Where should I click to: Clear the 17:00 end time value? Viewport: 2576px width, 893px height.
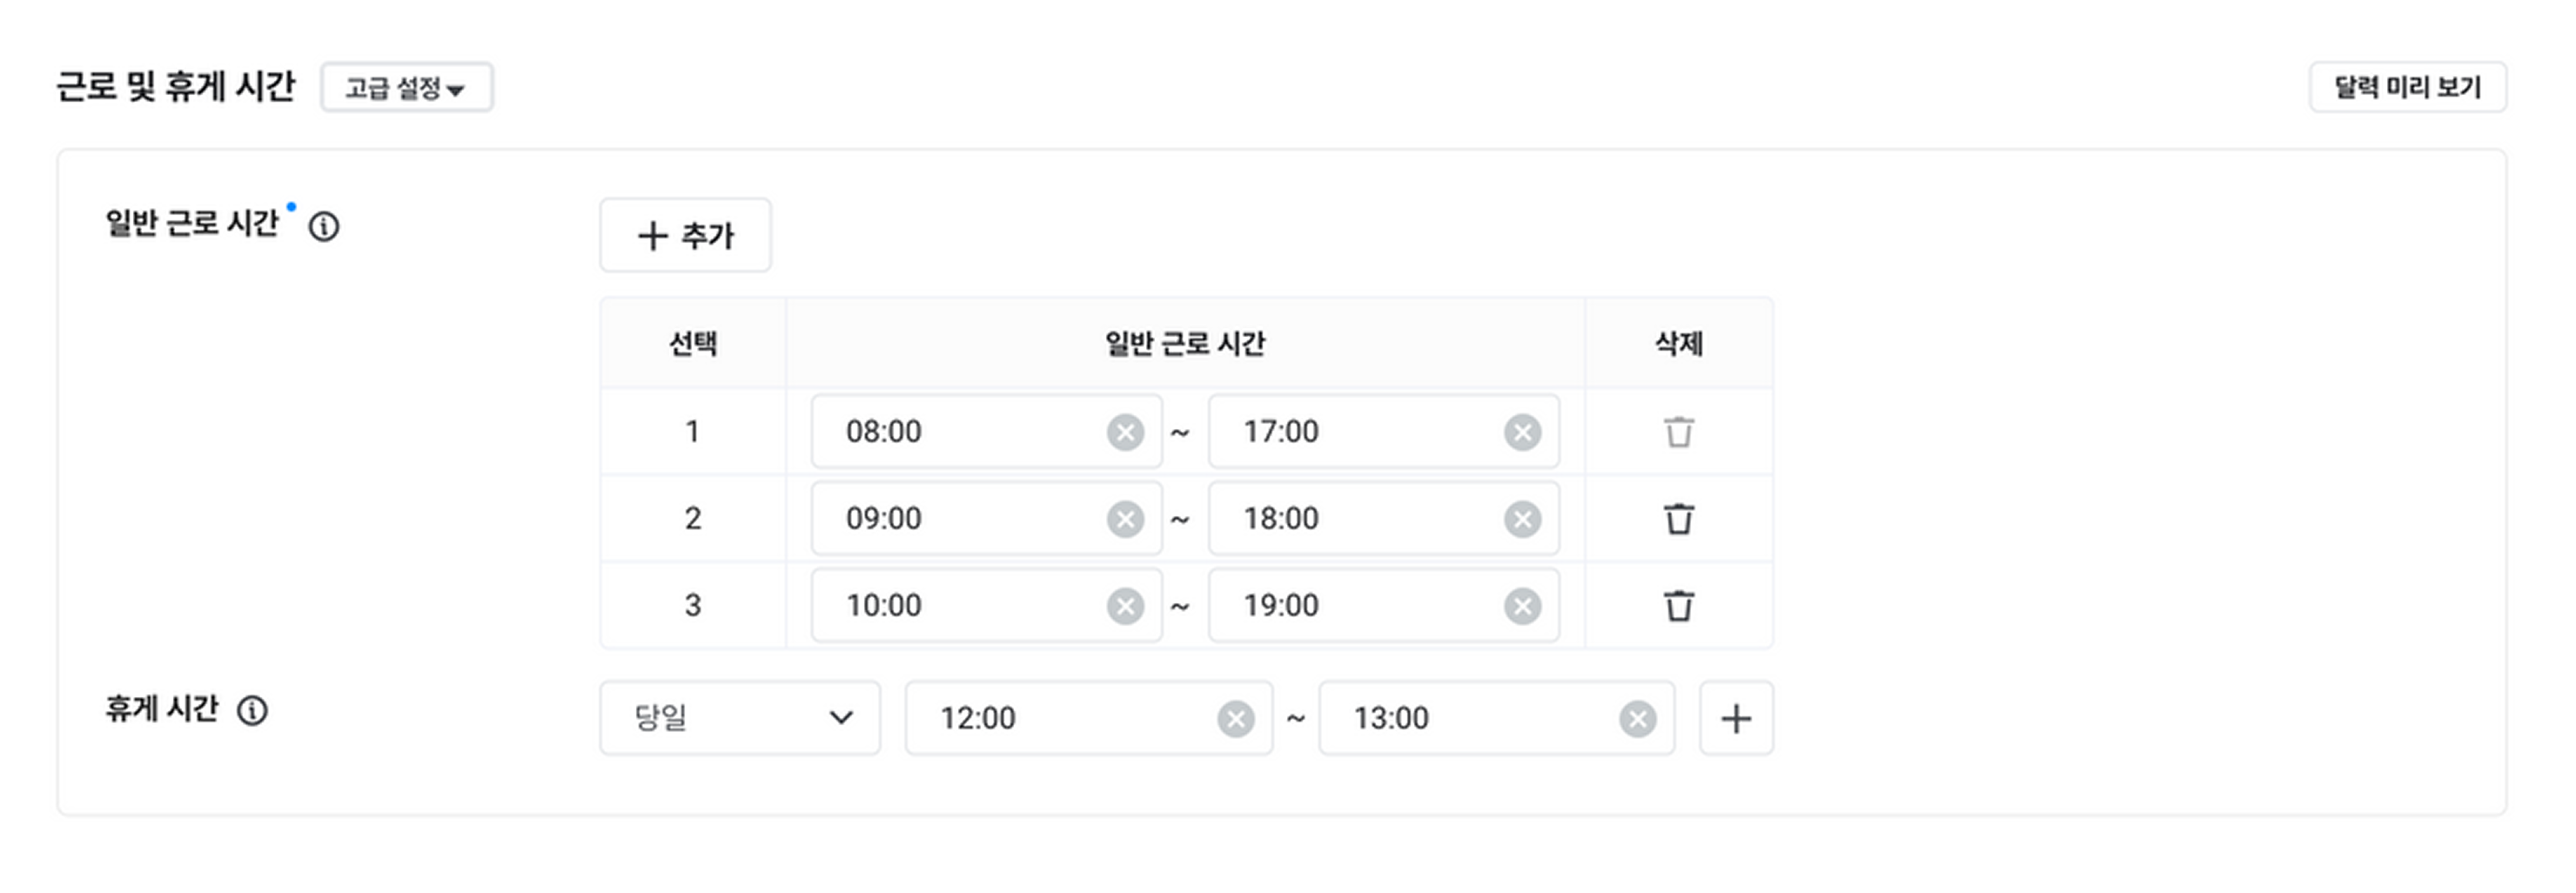click(1522, 432)
